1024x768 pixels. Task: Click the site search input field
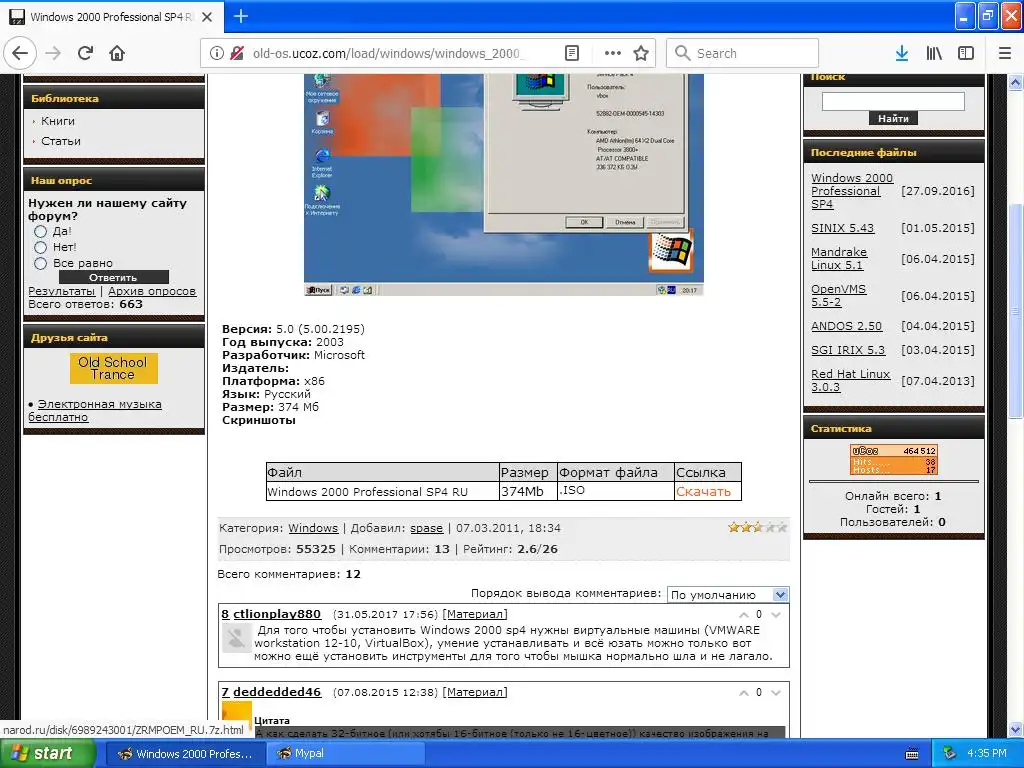tap(893, 101)
